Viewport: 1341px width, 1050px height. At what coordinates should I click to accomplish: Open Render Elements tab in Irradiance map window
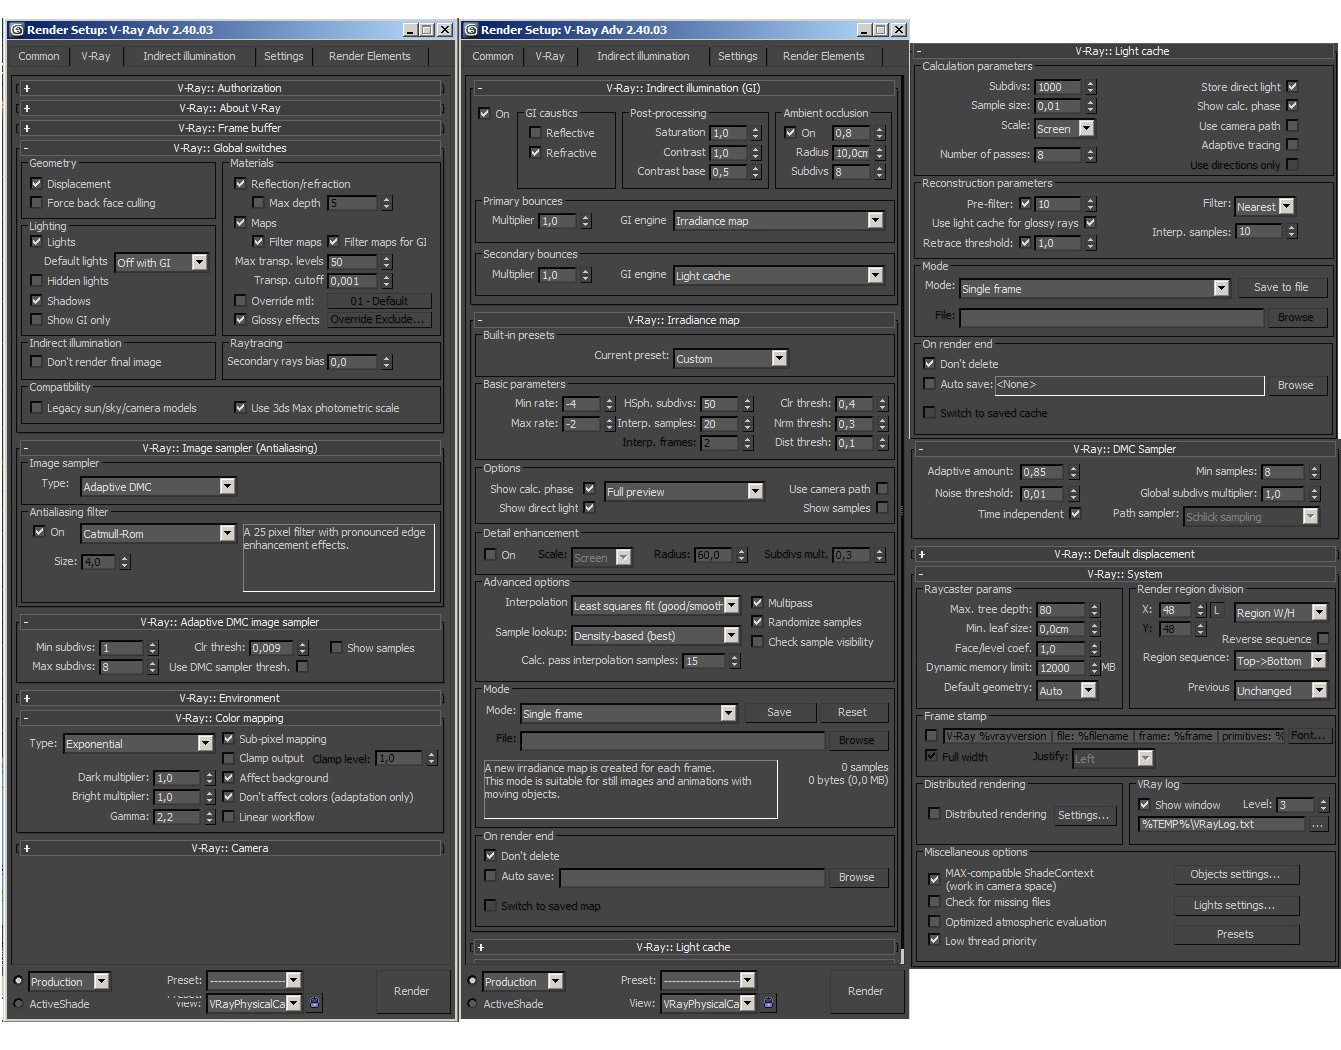824,56
